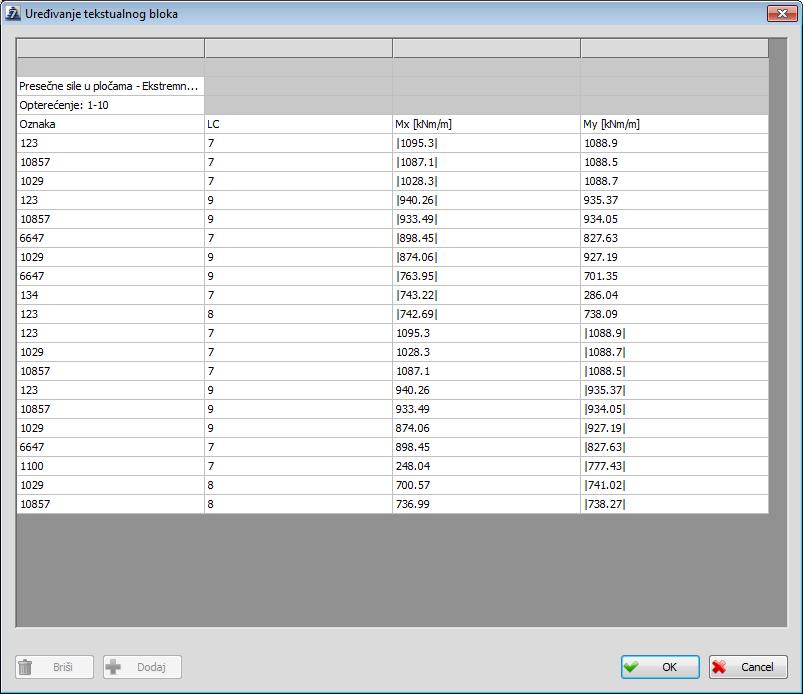Select the Oznaka 1029 cell in the |741.02| row
The height and width of the screenshot is (694, 803).
[x=111, y=485]
